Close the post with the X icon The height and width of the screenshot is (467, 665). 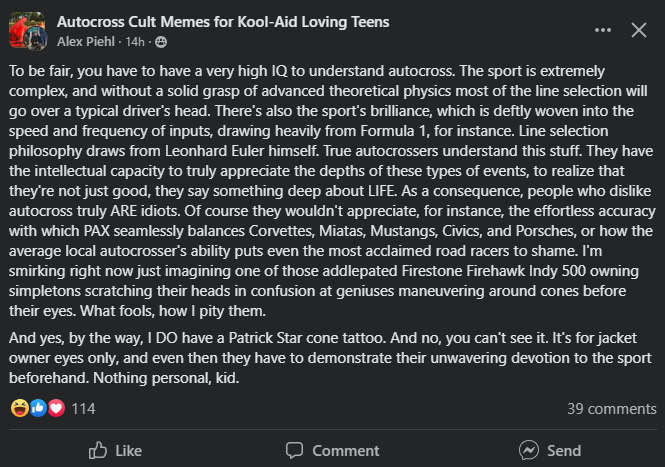tap(639, 30)
